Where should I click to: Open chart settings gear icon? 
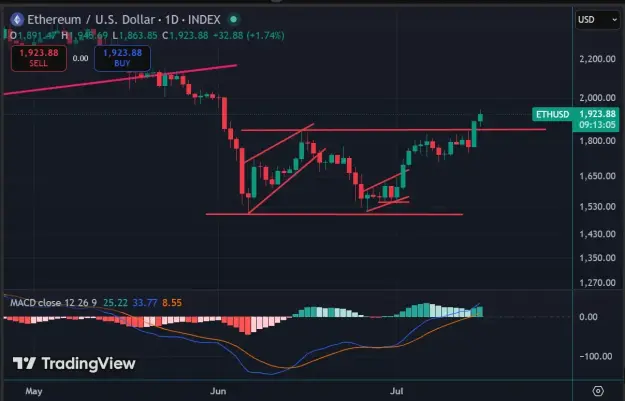(598, 391)
